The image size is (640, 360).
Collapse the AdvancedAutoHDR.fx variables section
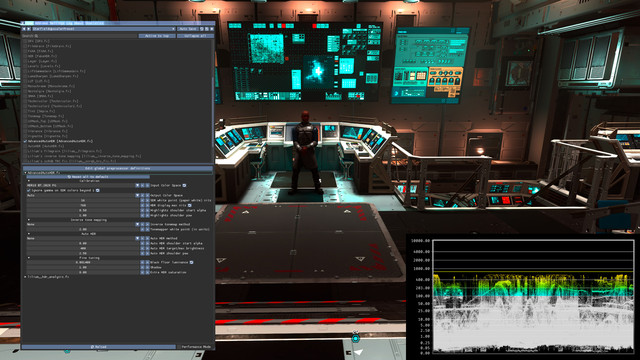pyautogui.click(x=25, y=173)
